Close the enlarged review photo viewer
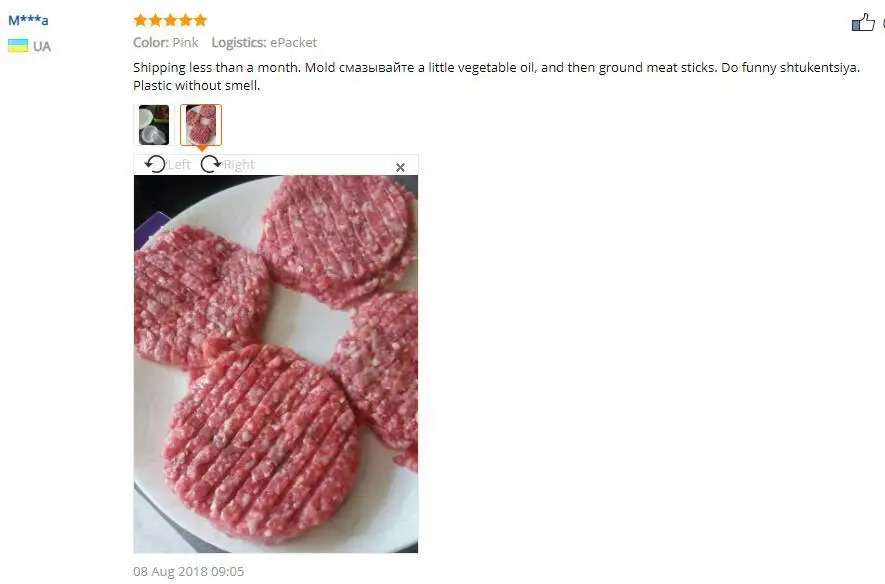 pyautogui.click(x=400, y=167)
